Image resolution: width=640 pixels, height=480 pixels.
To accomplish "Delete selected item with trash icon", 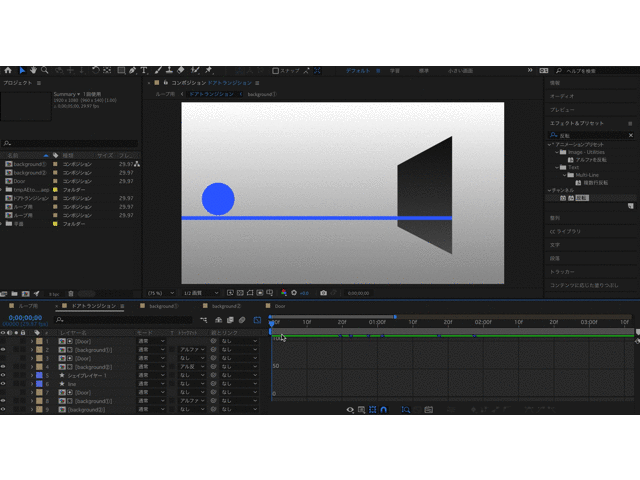I will [71, 294].
